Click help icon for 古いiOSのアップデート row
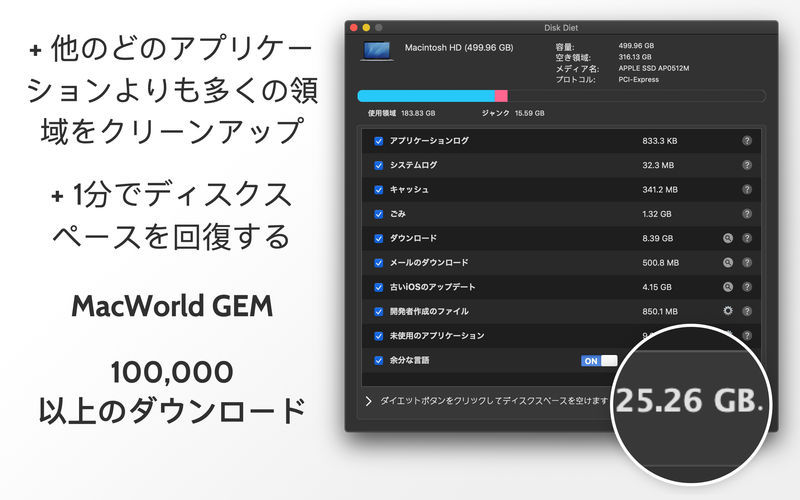The height and width of the screenshot is (500, 800). (746, 287)
